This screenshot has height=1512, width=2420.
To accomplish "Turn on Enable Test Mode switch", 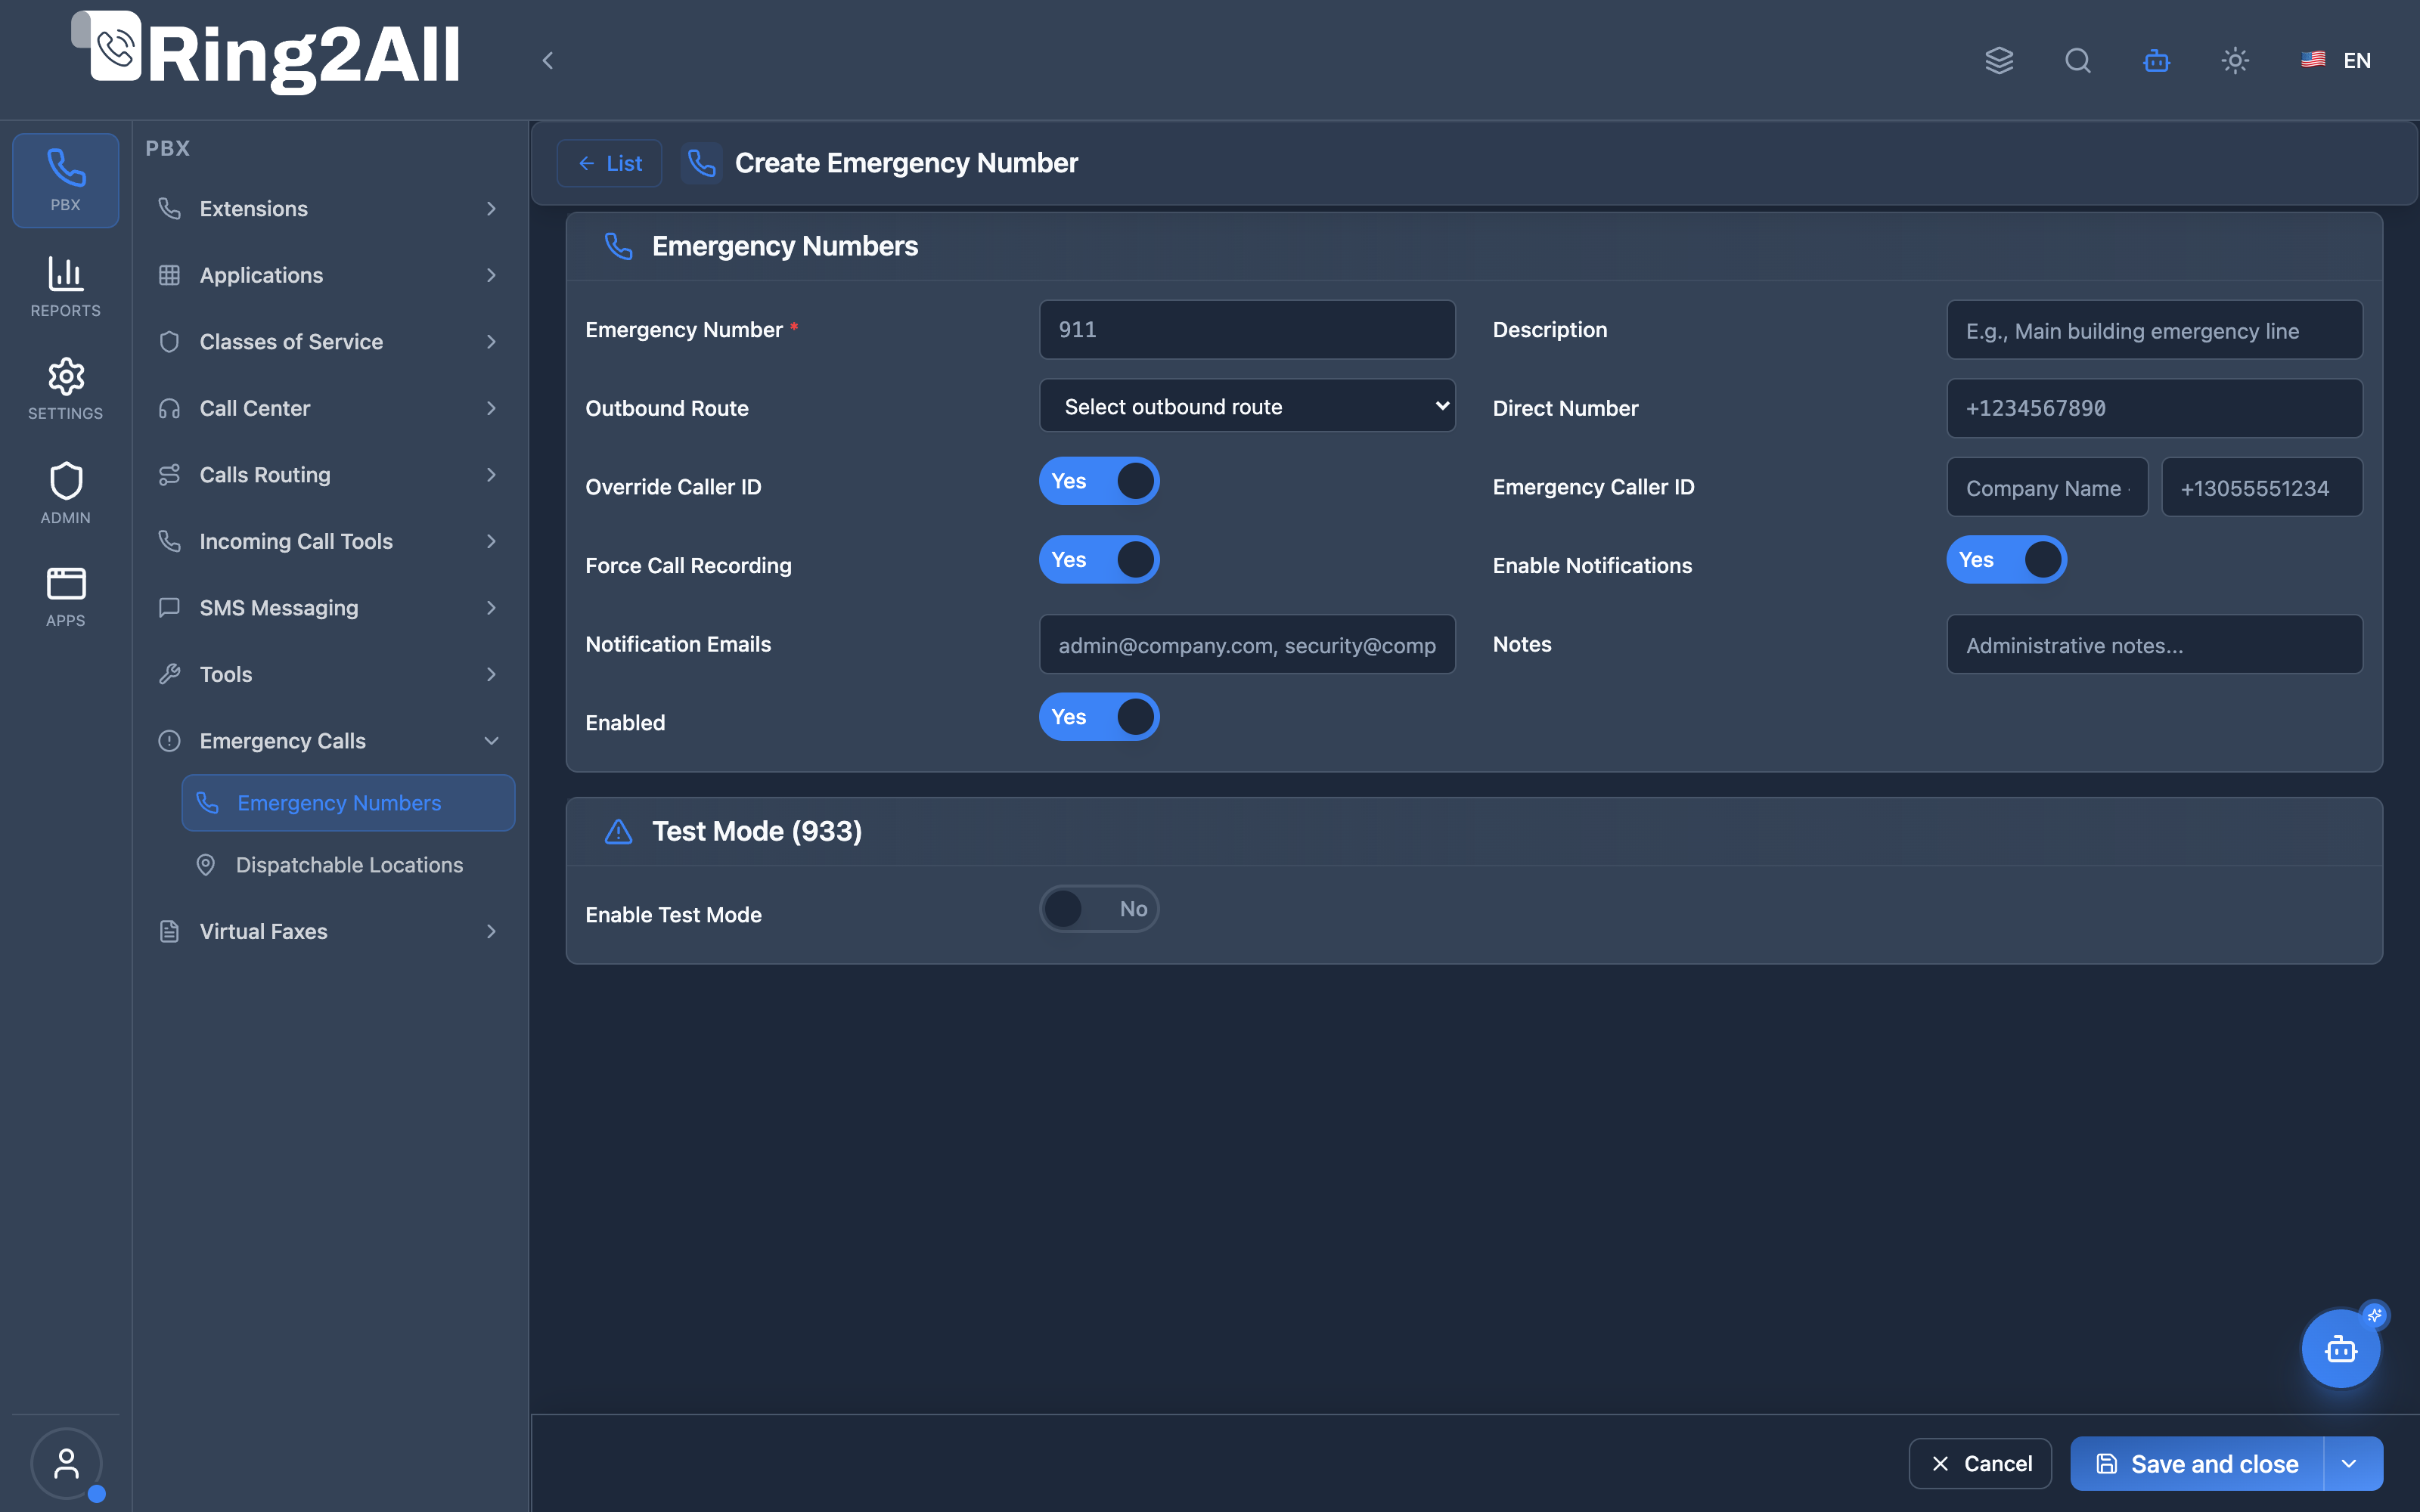I will (1099, 909).
